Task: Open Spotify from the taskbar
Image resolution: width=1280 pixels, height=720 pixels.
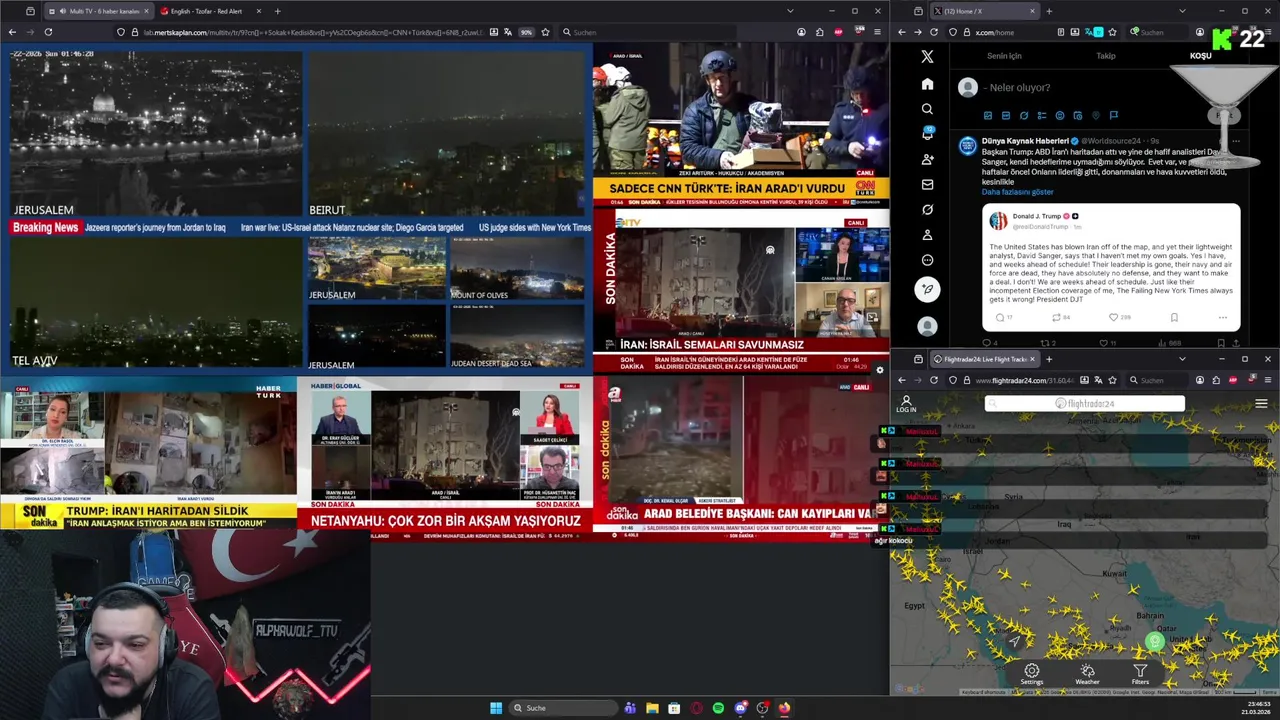Action: [x=718, y=708]
